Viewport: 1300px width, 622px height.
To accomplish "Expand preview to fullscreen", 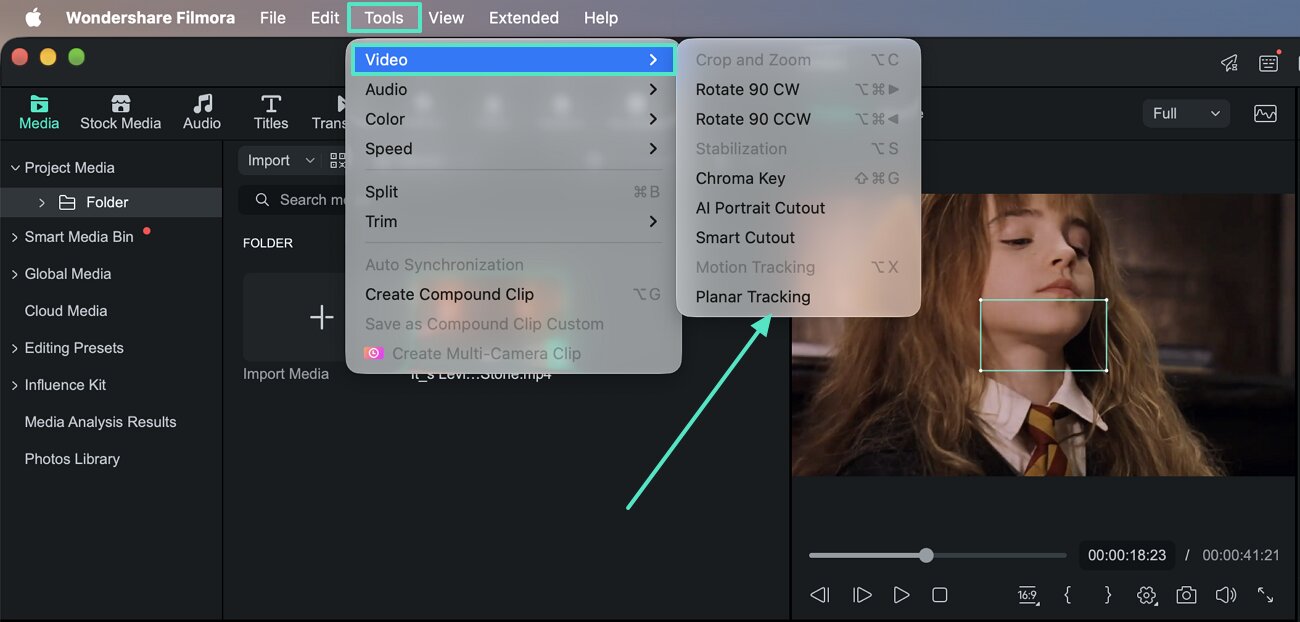I will tap(1265, 595).
